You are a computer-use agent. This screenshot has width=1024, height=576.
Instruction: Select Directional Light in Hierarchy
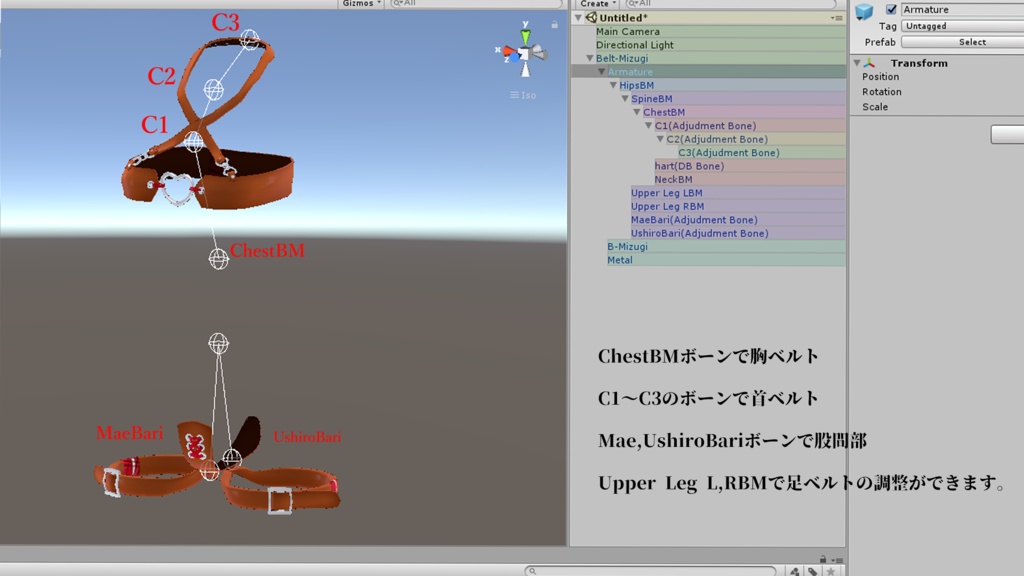coord(634,45)
